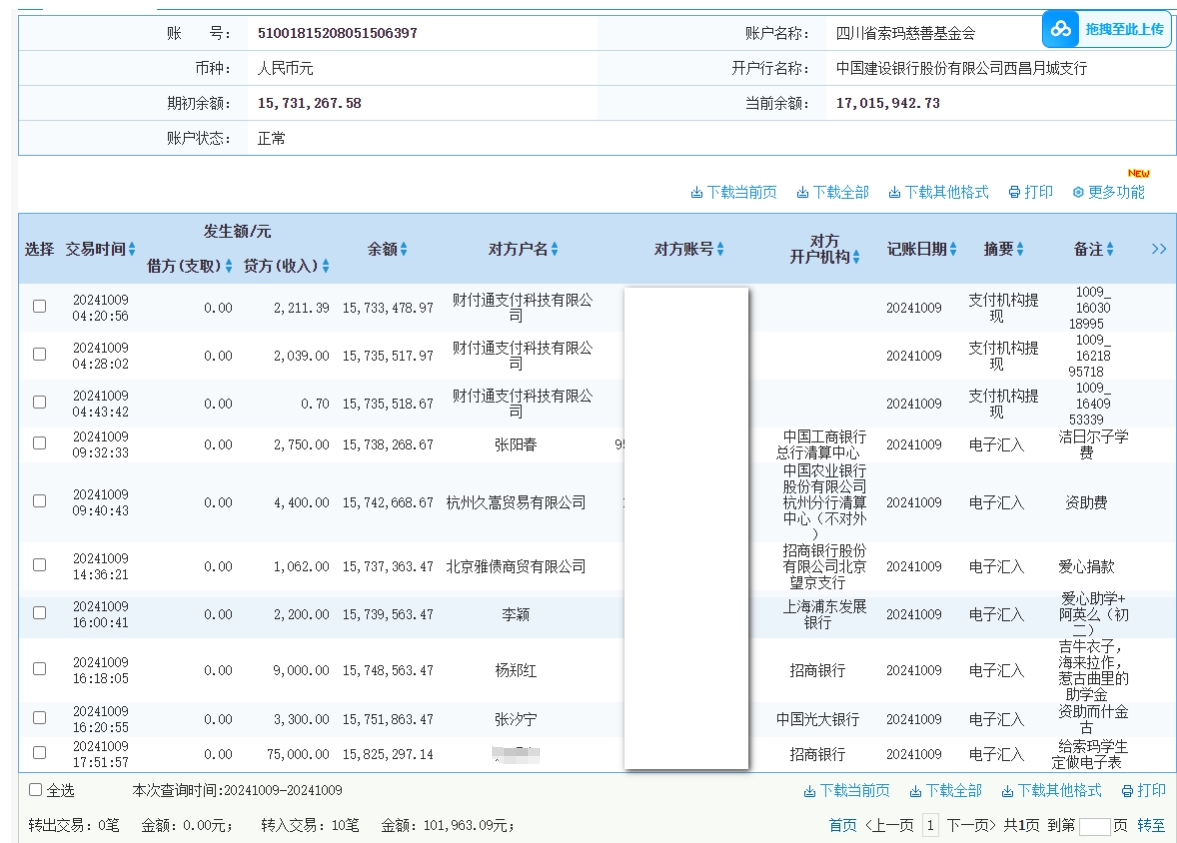Click bottom 打印 link
Screen dimensions: 1177x843
1151,790
